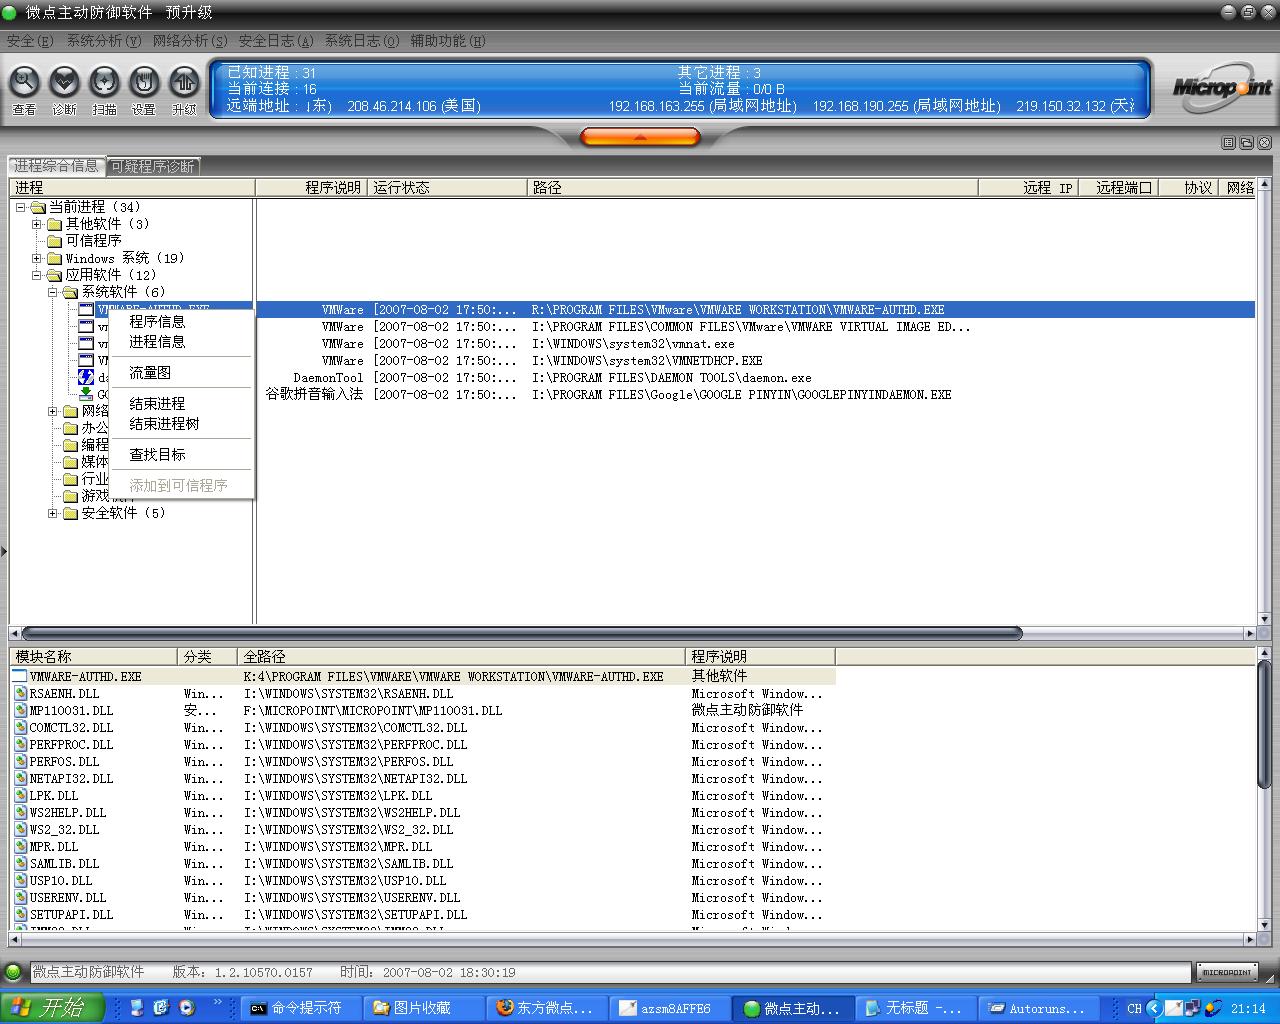Open the 安全日志(A) menu
Screen dimensions: 1280x1024
tap(276, 41)
